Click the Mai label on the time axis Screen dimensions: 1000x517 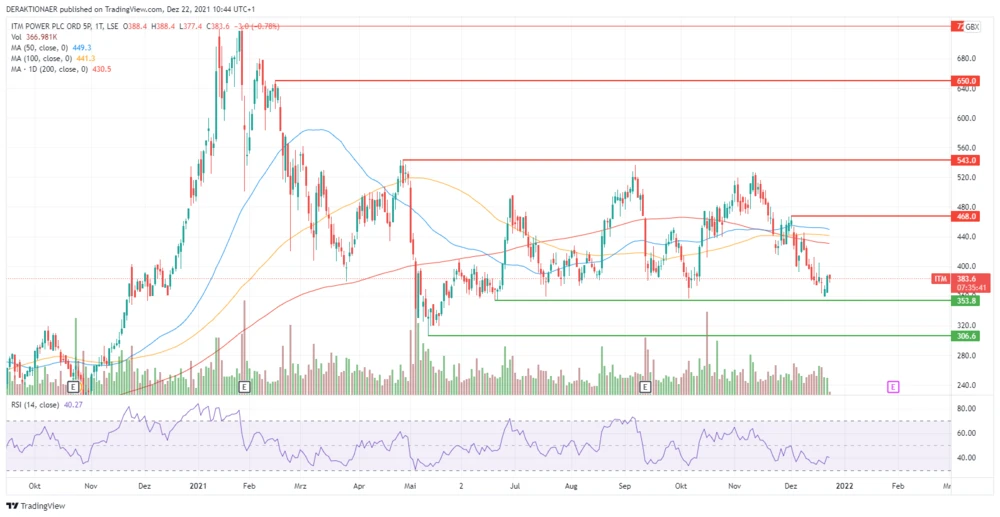411,486
